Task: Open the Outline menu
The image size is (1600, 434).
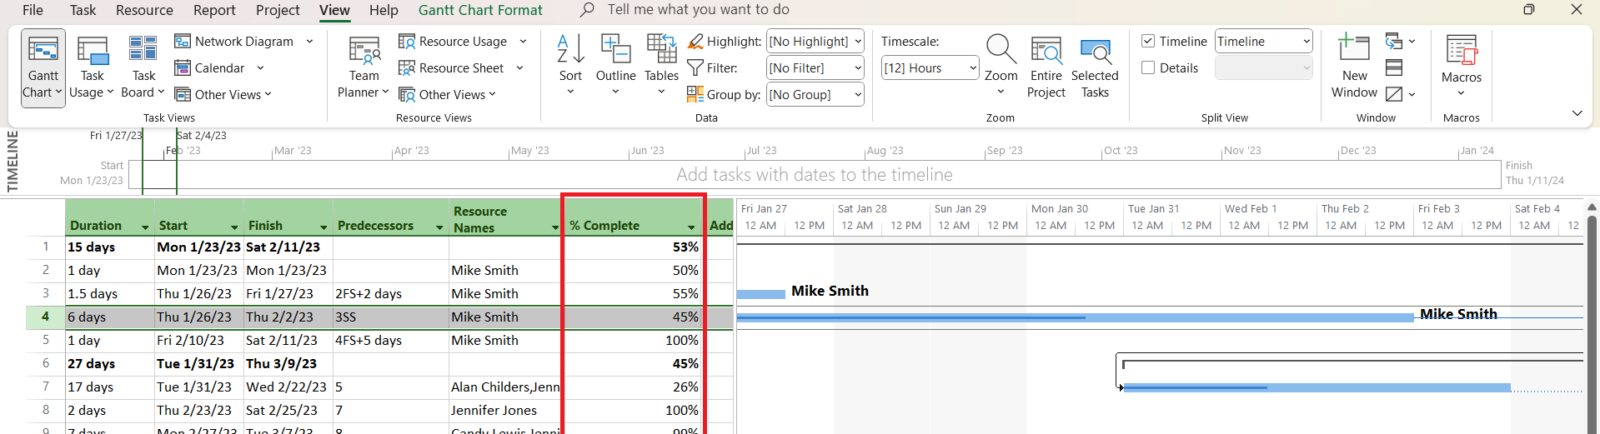Action: click(x=616, y=65)
